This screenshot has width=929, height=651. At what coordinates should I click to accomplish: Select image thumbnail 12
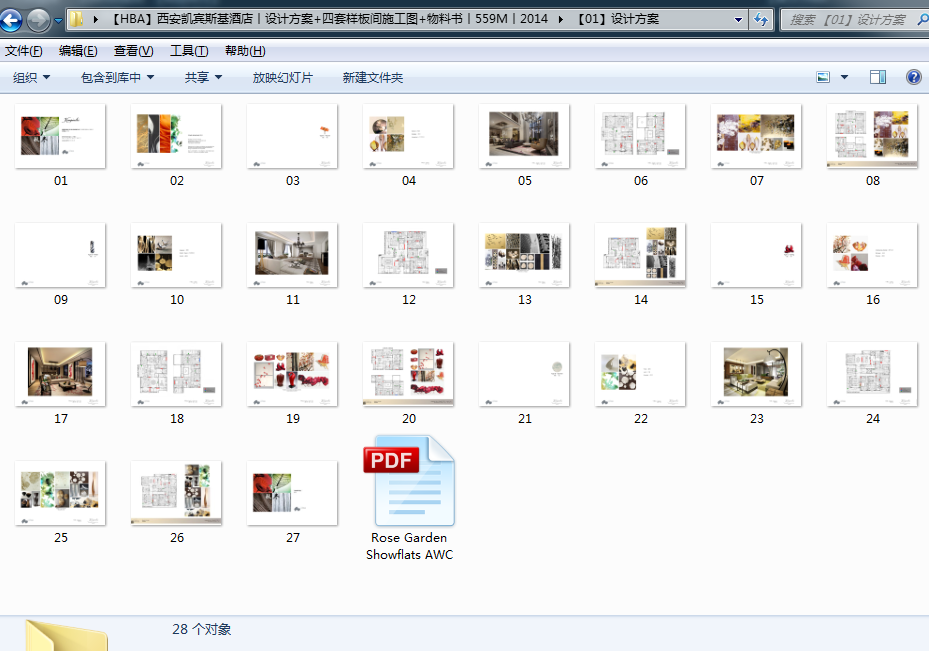tap(408, 255)
